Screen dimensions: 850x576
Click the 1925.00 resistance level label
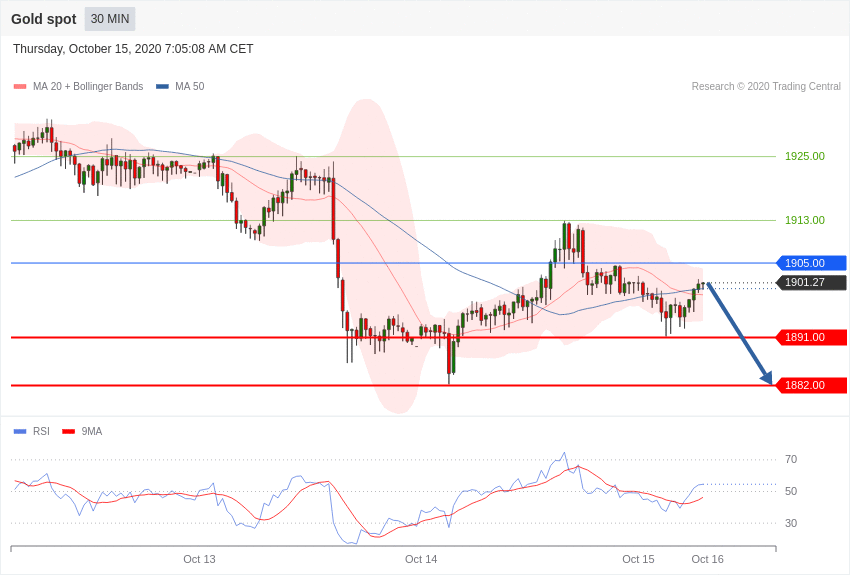tap(805, 156)
